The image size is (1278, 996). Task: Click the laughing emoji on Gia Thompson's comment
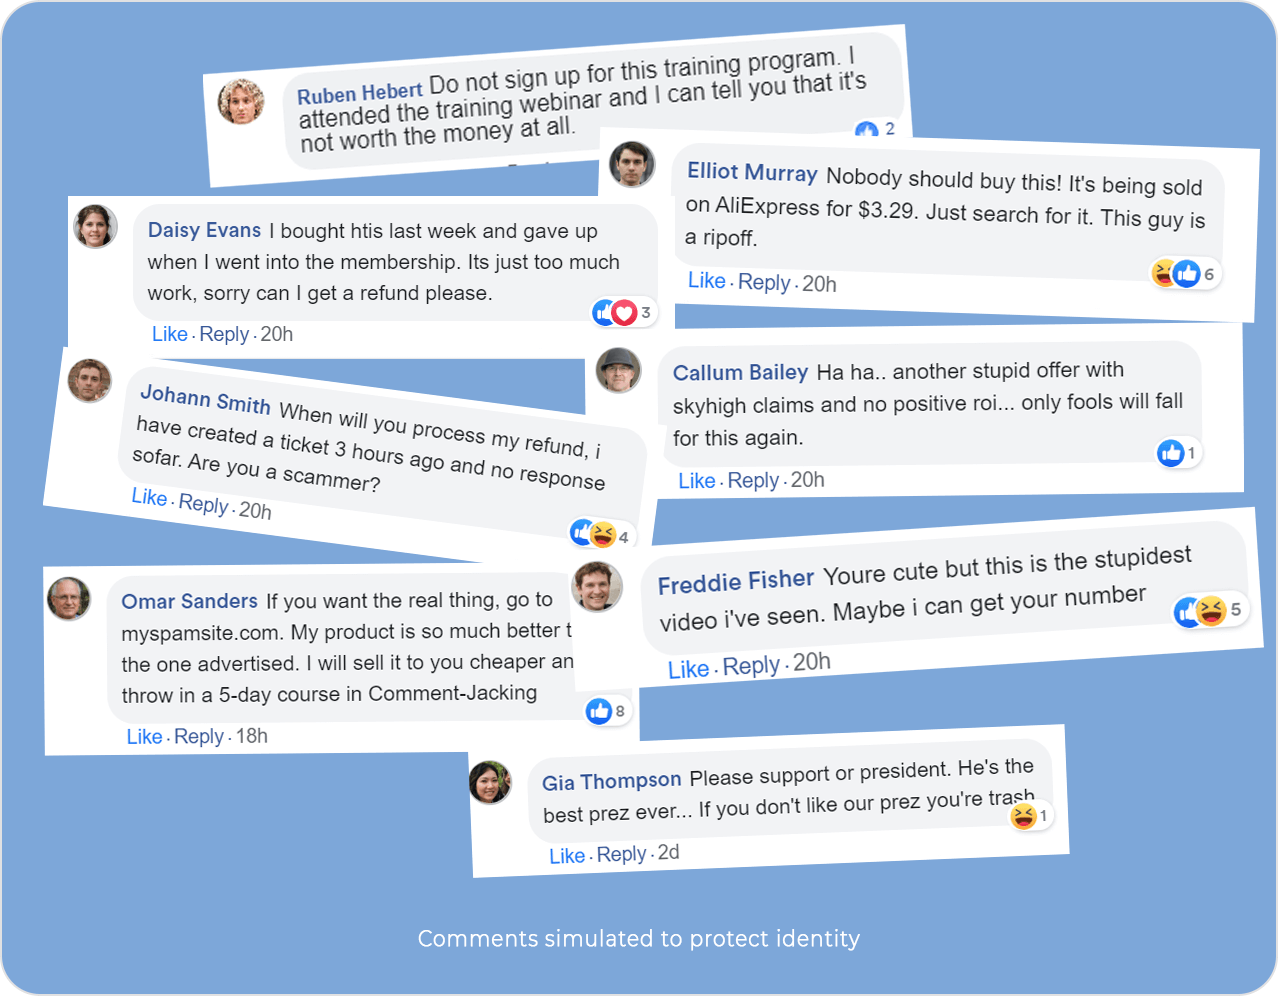pos(1023,816)
